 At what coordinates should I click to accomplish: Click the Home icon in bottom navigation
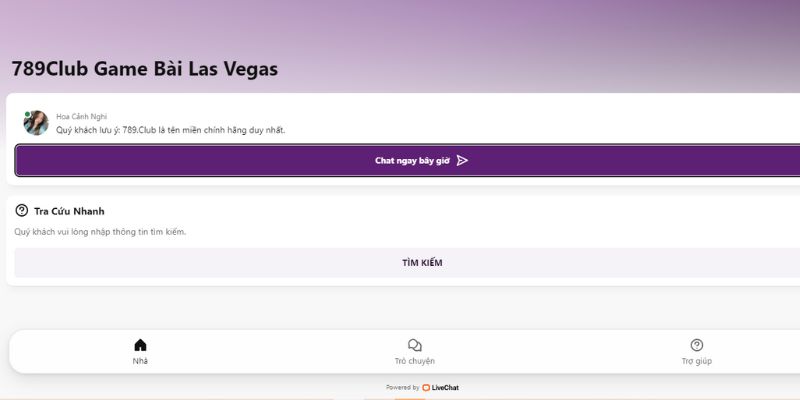pos(140,345)
